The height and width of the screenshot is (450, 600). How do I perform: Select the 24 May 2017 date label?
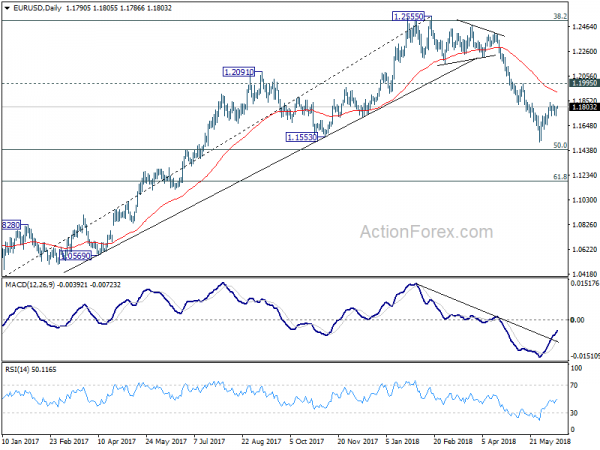point(166,441)
